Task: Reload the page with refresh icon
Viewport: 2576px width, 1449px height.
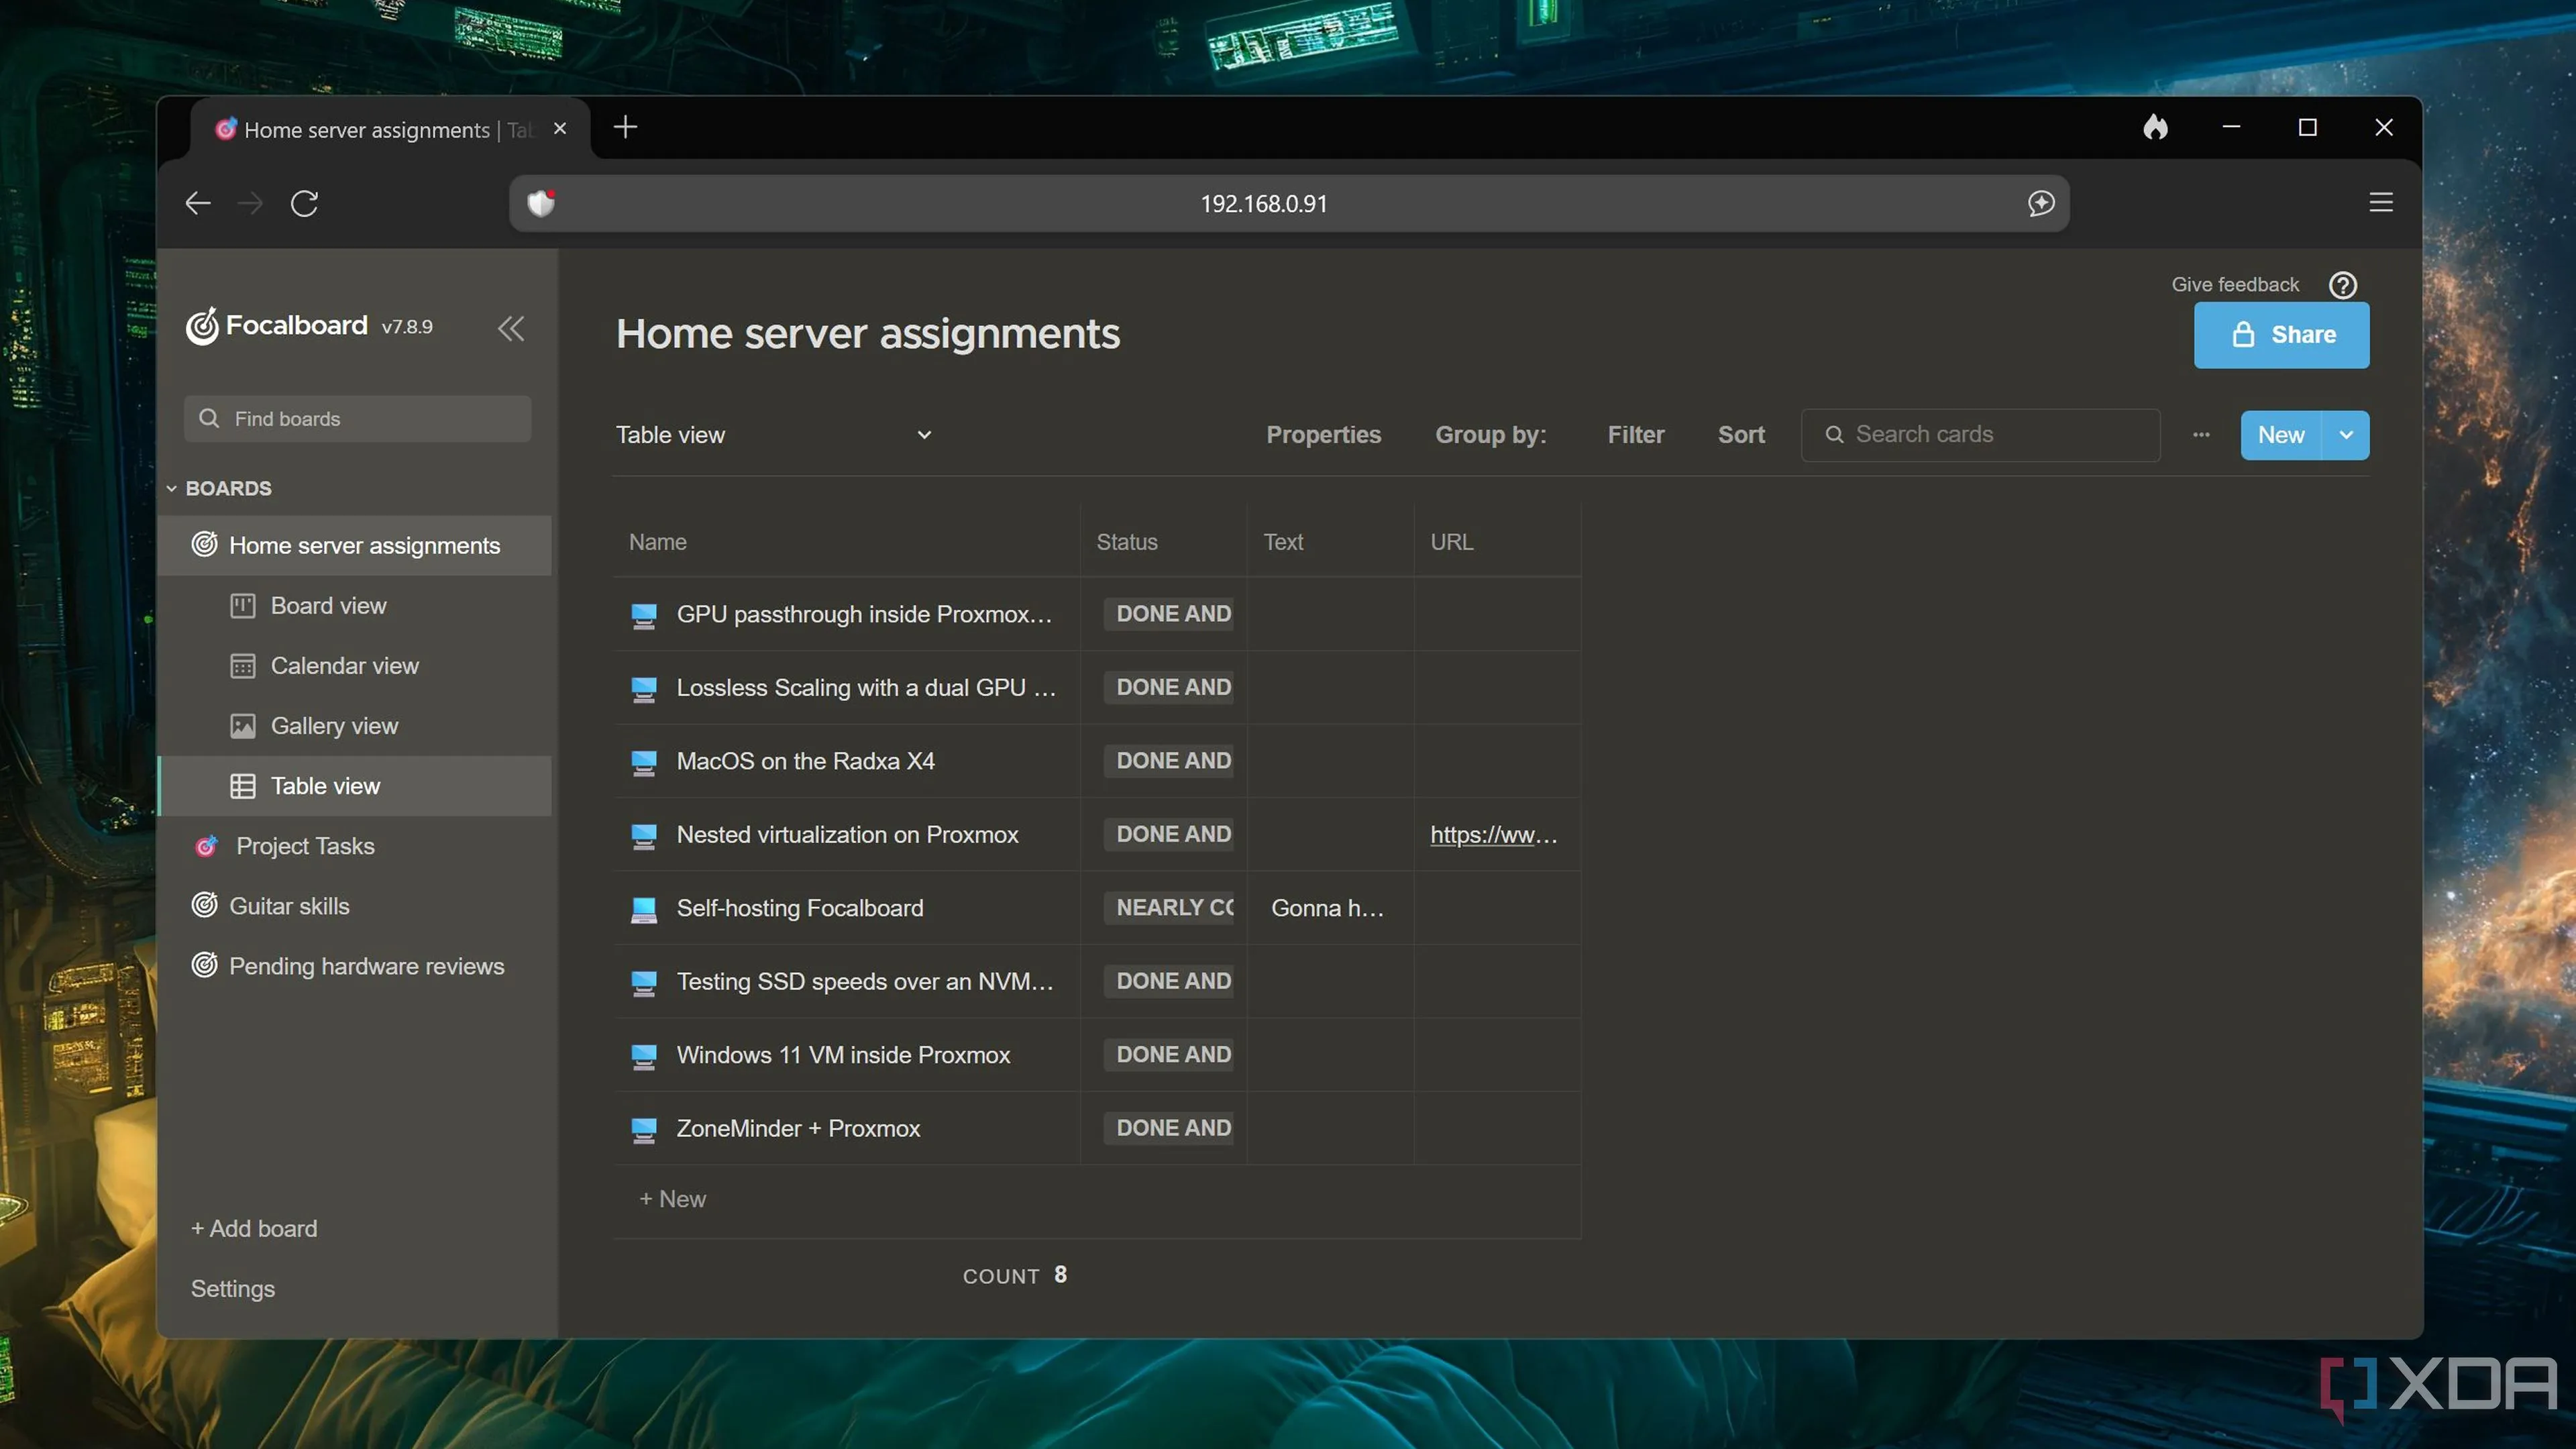Action: (x=304, y=204)
